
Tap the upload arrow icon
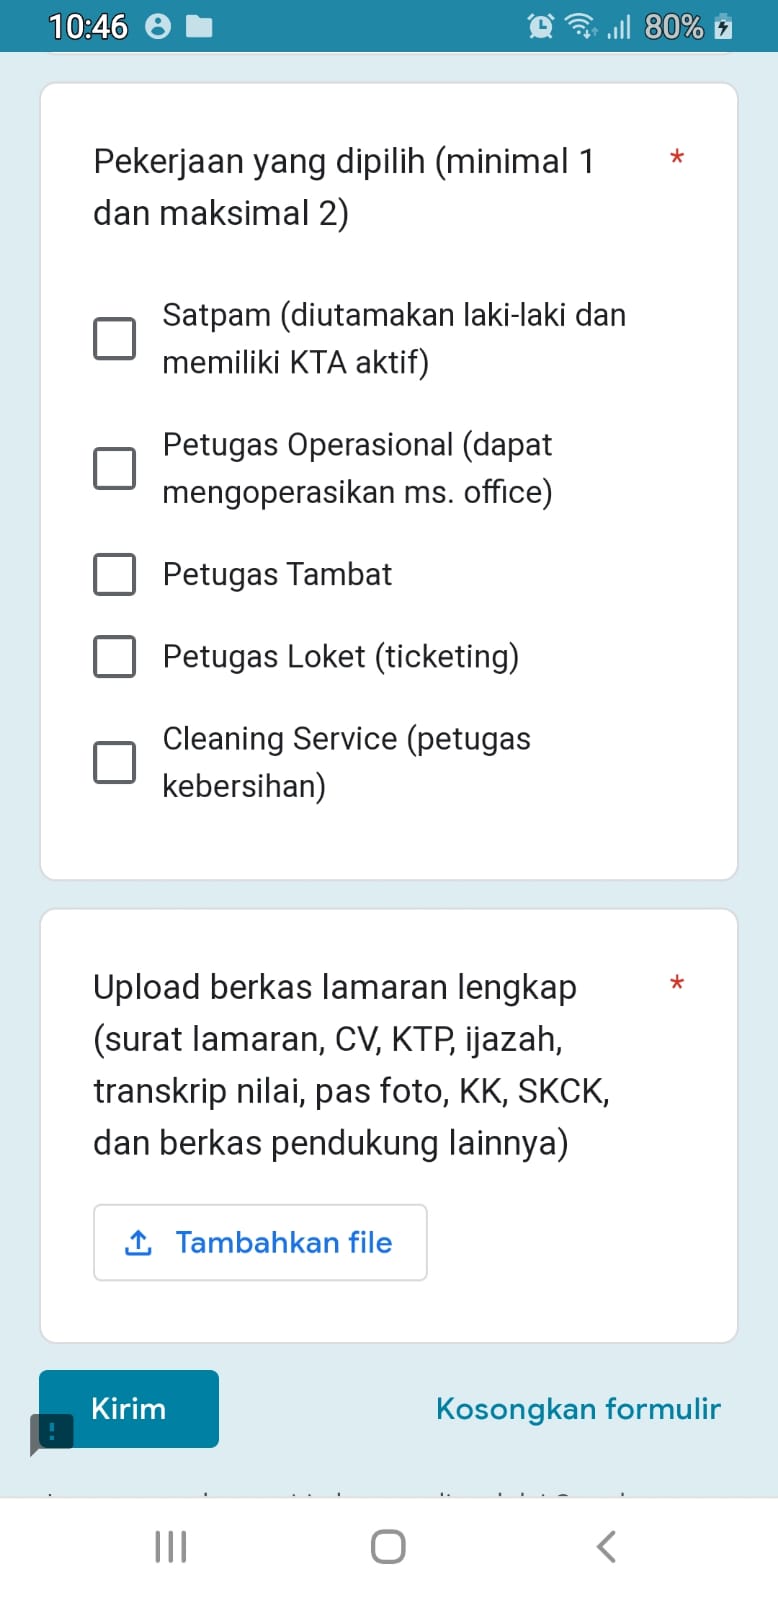138,1242
